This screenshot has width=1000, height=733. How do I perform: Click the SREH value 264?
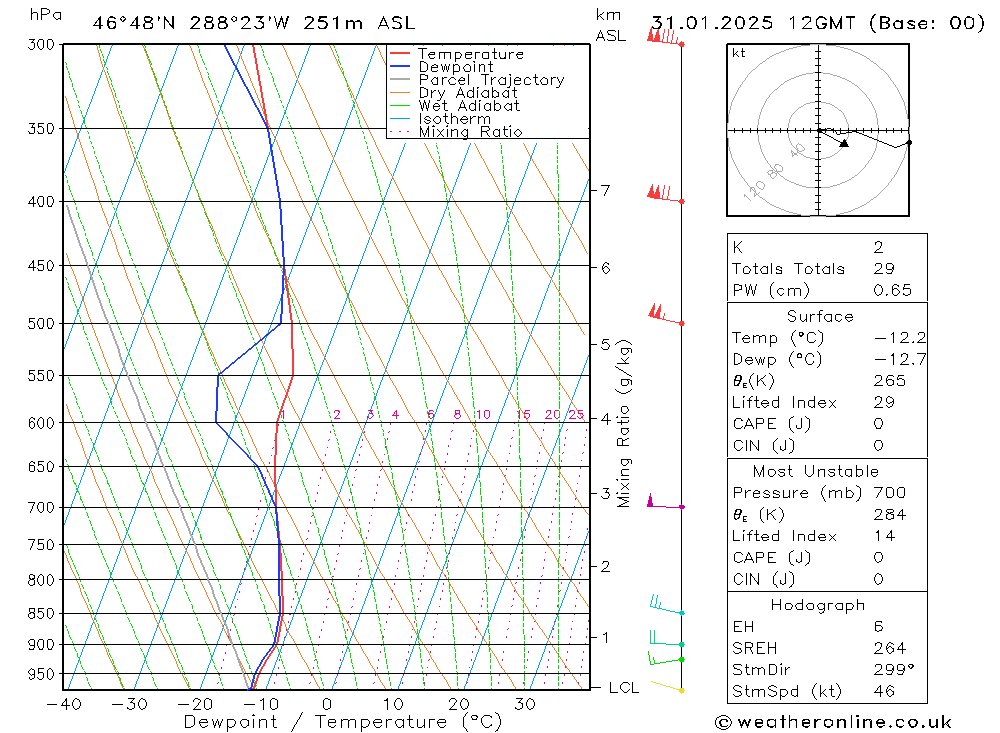pos(890,649)
